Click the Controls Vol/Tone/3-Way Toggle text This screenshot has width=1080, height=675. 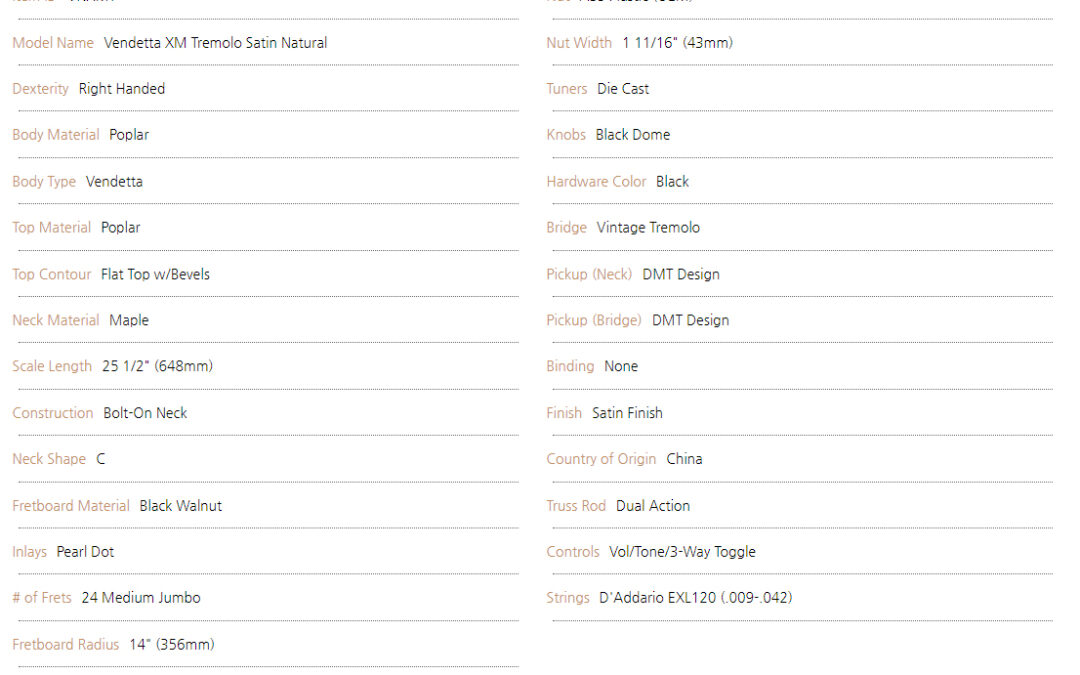click(682, 552)
